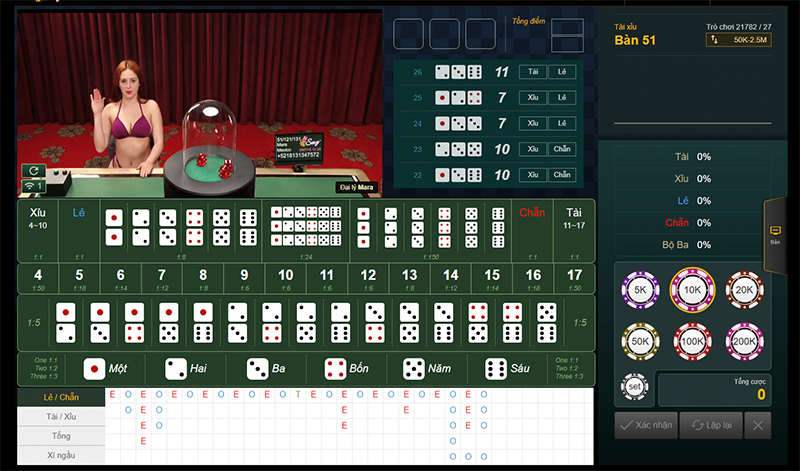Place bet on Tài 11~17
Viewport: 800px width, 471px height.
(574, 231)
